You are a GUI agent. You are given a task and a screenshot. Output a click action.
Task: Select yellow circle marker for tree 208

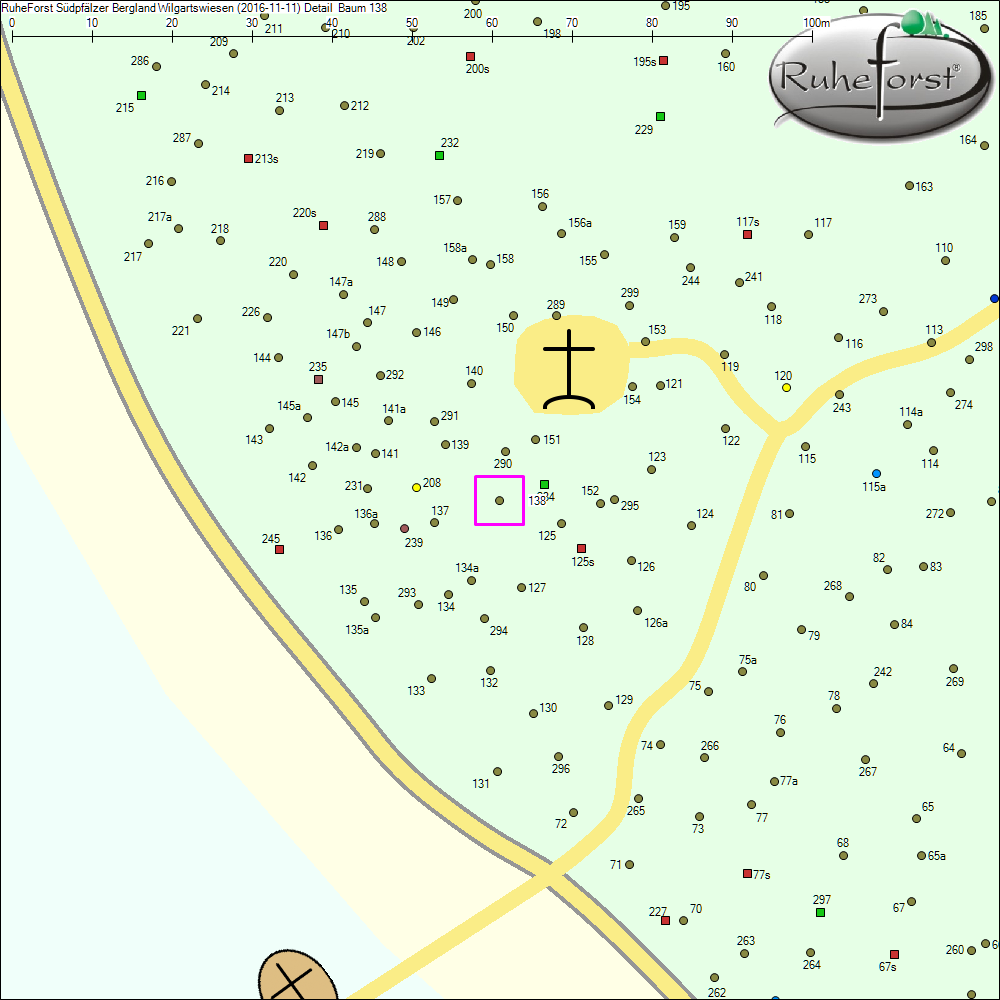pos(416,488)
